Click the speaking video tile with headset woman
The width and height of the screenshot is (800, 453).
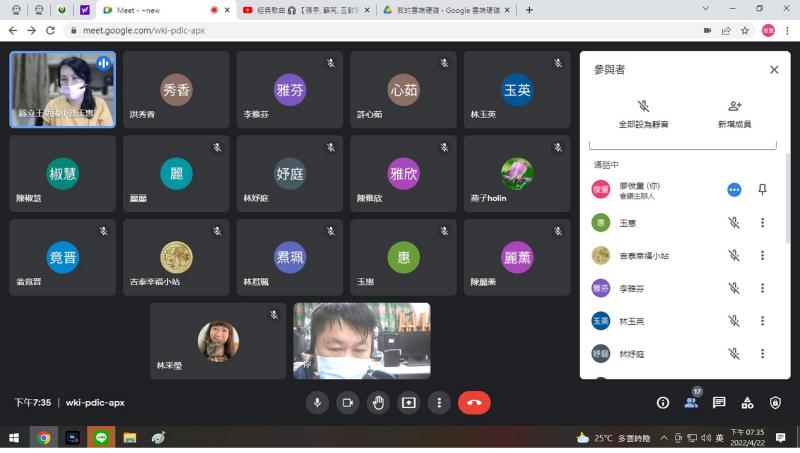coord(63,89)
